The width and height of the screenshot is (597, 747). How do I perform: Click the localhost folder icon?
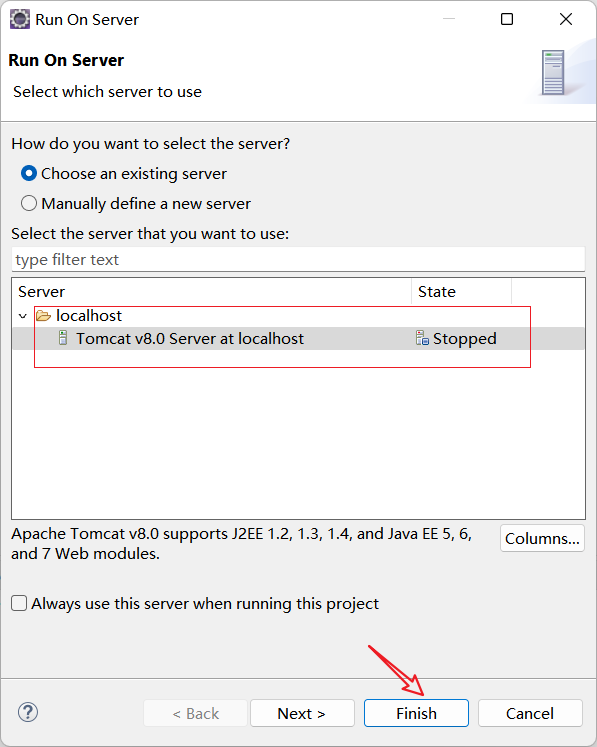pyautogui.click(x=43, y=315)
